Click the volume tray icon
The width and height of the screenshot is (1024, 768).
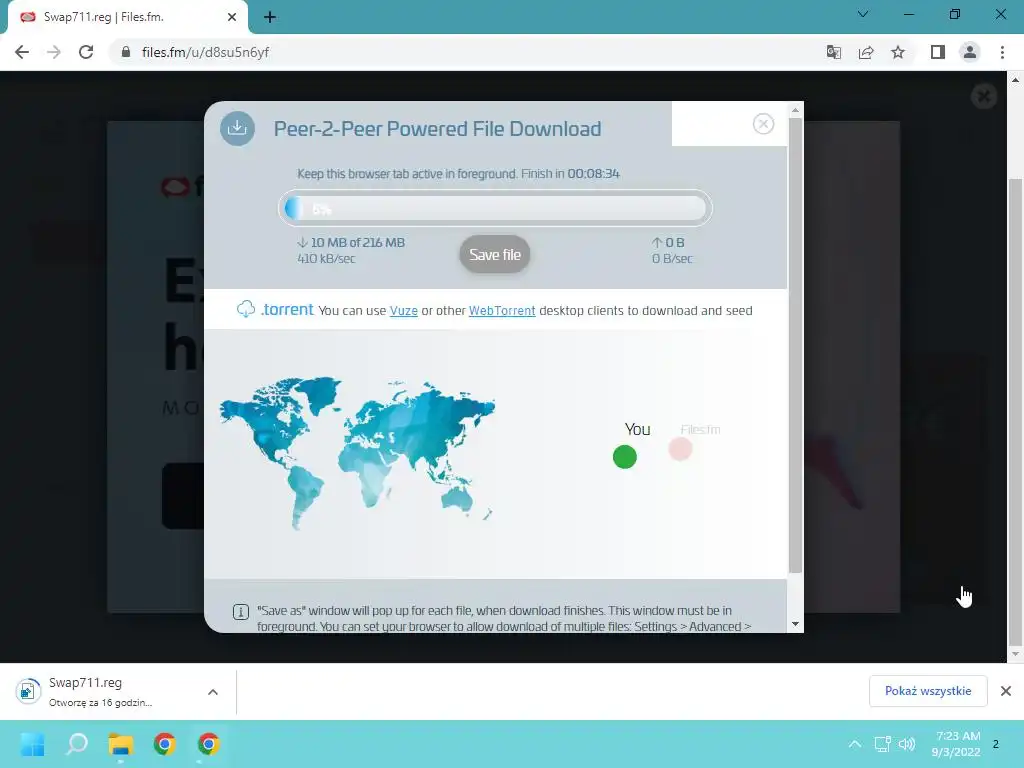pyautogui.click(x=907, y=744)
